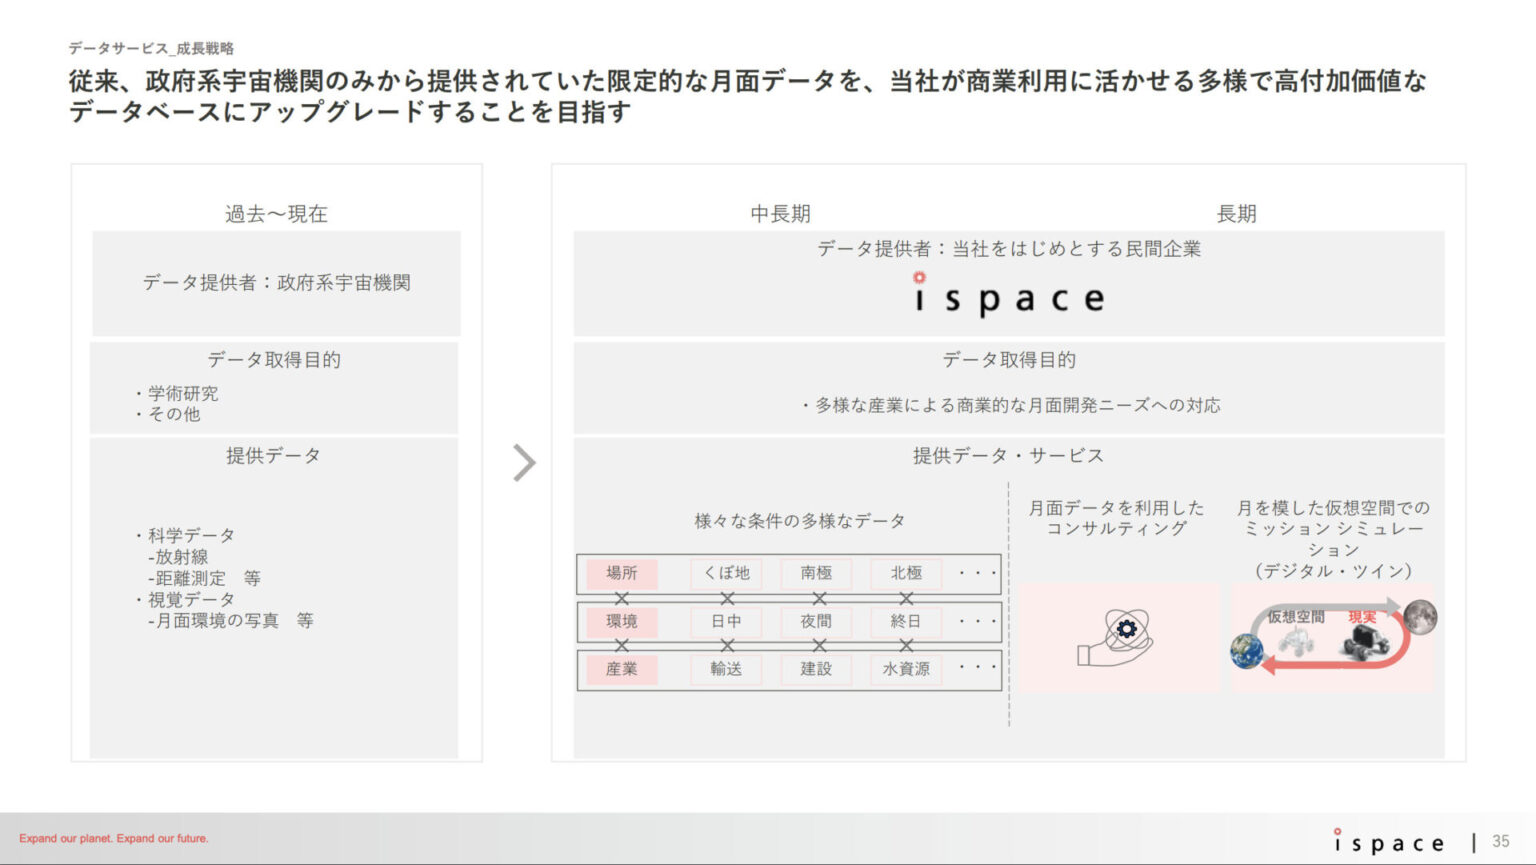The height and width of the screenshot is (865, 1536).
Task: Expand the large chevron between the two panels
Action: (x=524, y=463)
